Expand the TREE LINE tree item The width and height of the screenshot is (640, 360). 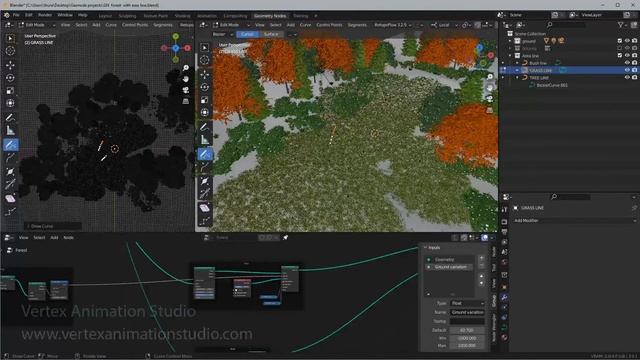[518, 78]
